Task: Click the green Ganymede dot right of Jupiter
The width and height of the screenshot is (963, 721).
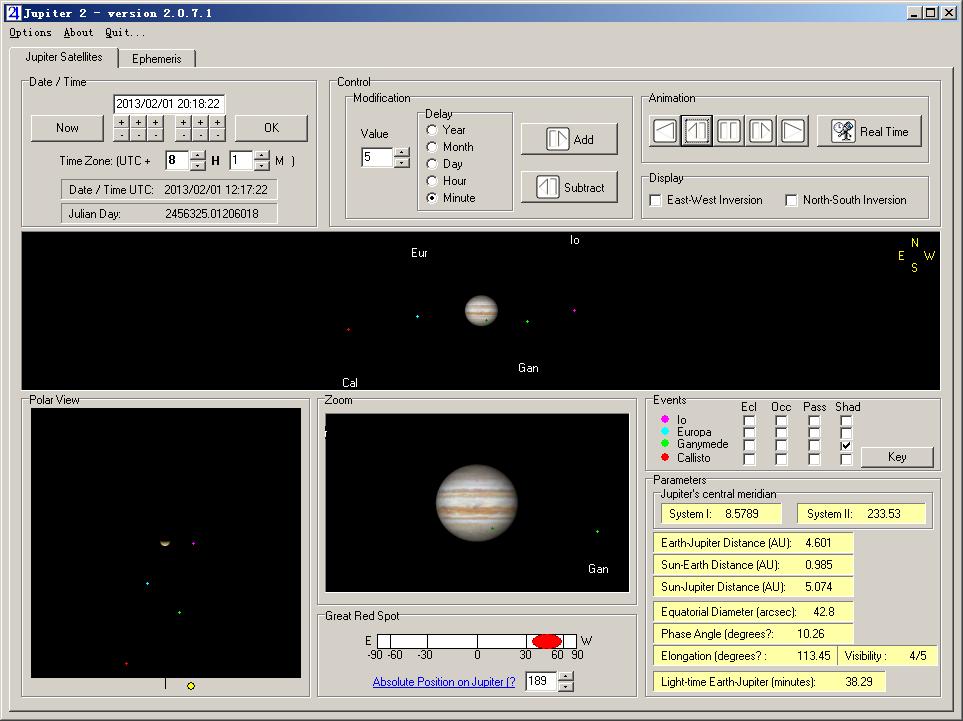Action: (x=528, y=321)
